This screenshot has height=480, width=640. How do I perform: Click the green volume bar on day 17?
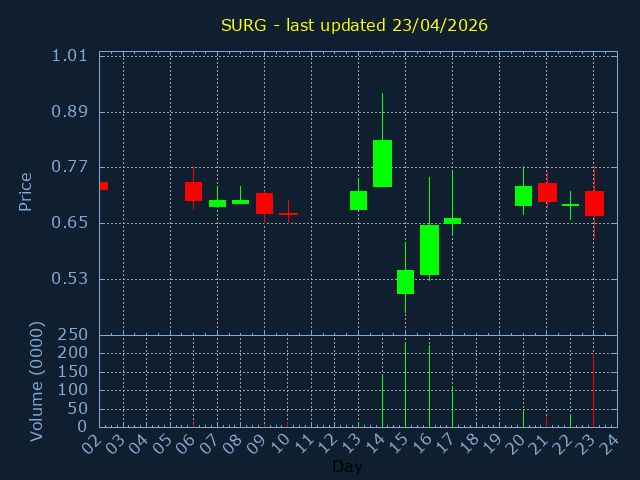[x=452, y=407]
